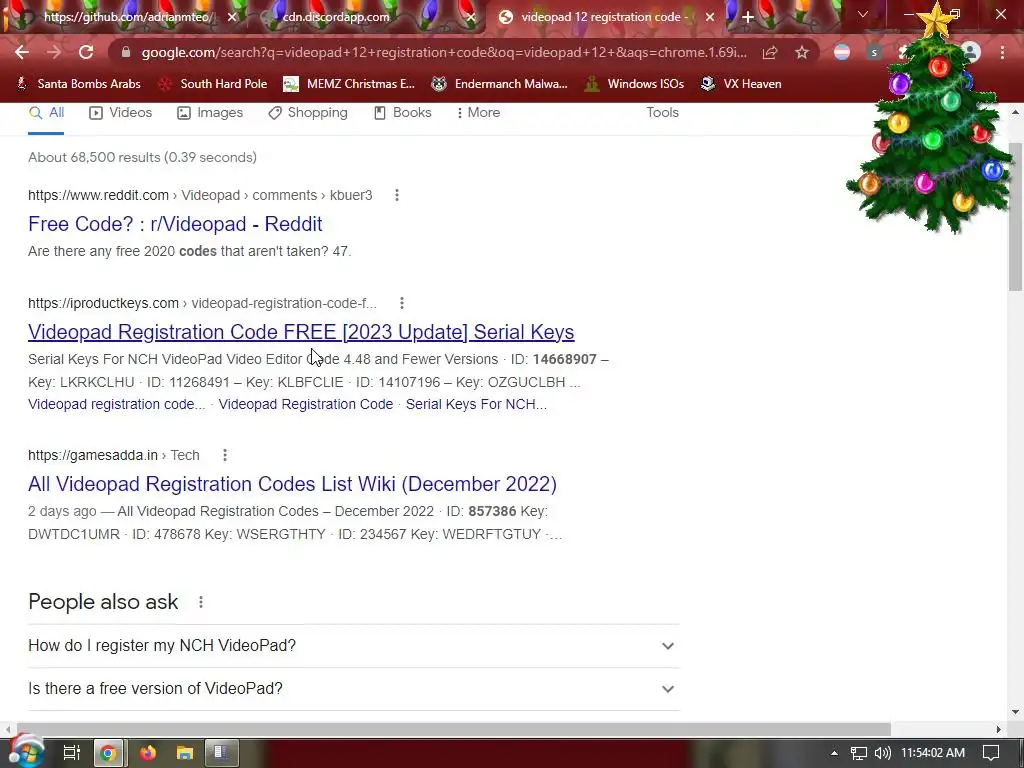
Task: Open the Chrome three-dot menu
Action: pyautogui.click(x=1002, y=52)
